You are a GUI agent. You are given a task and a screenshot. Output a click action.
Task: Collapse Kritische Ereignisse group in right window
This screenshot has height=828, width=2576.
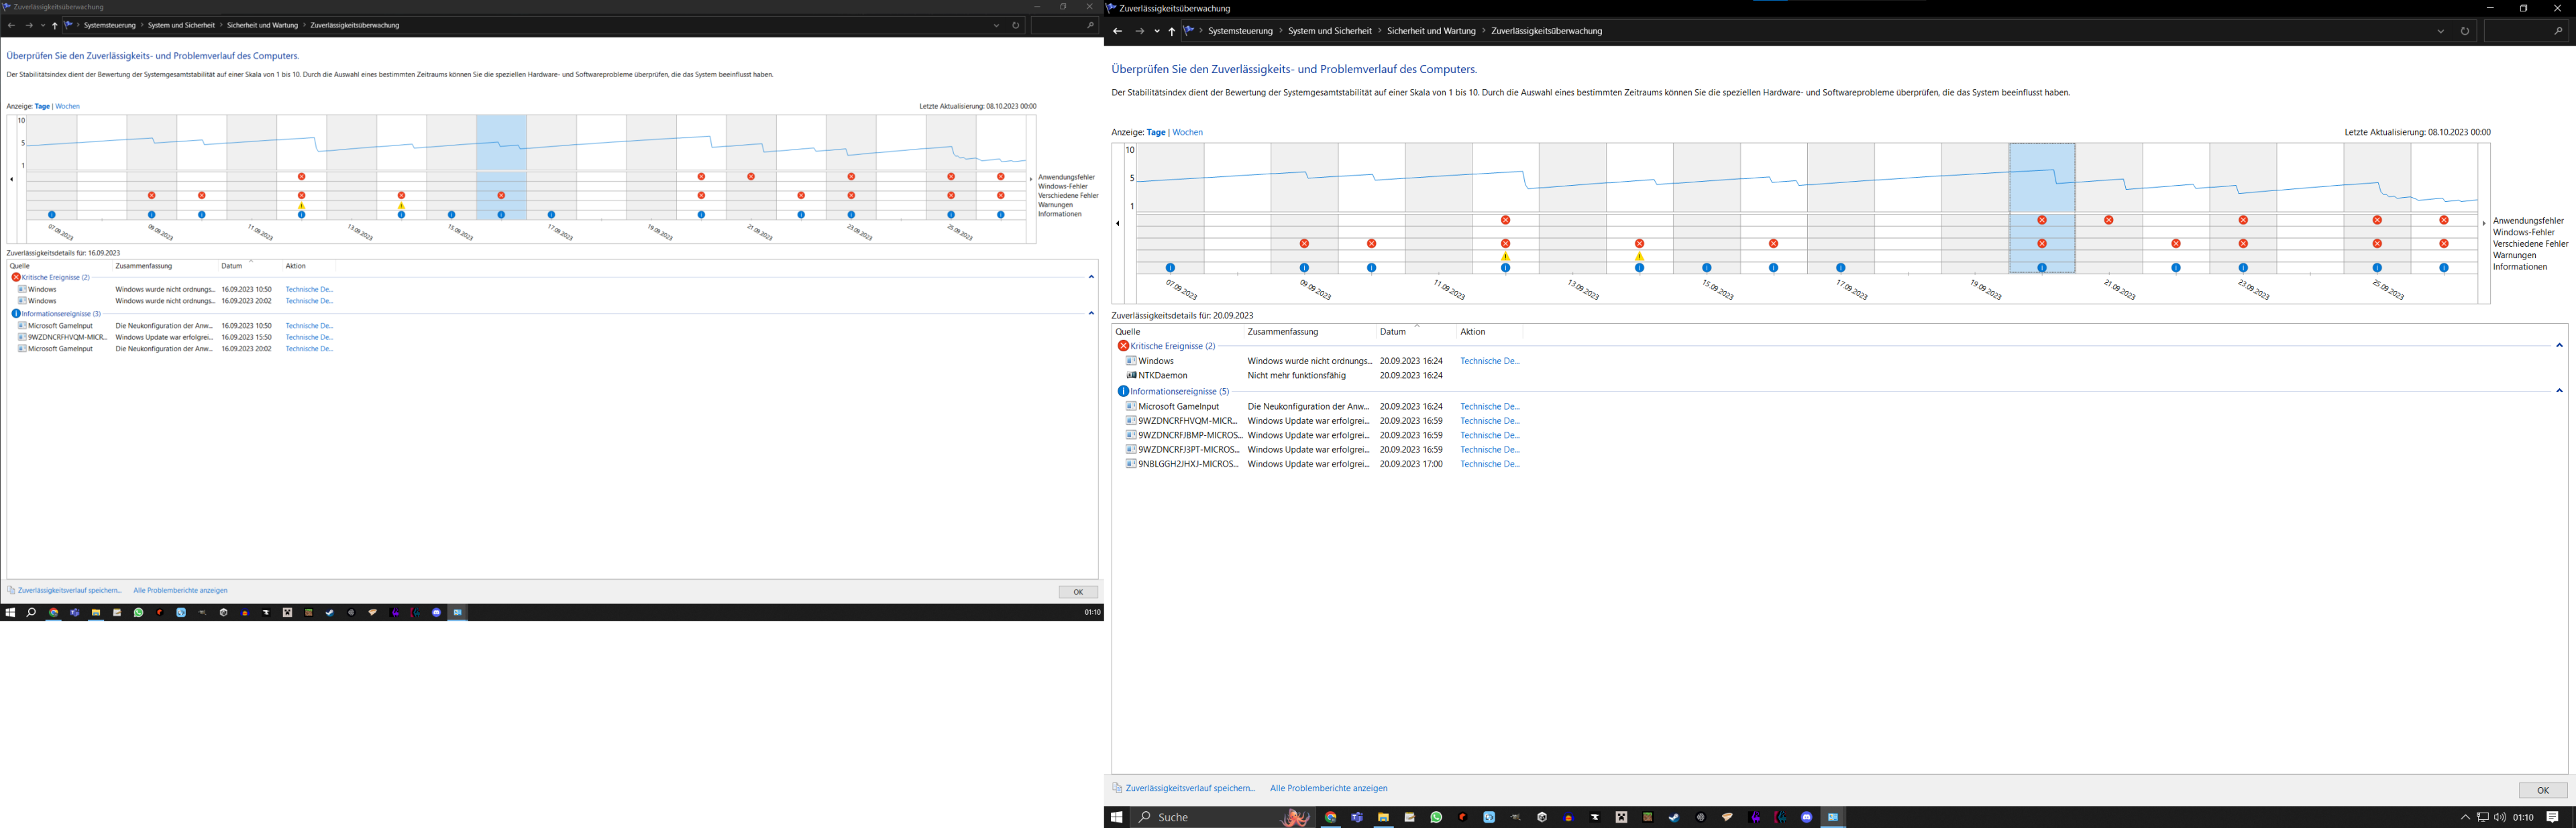[2559, 346]
